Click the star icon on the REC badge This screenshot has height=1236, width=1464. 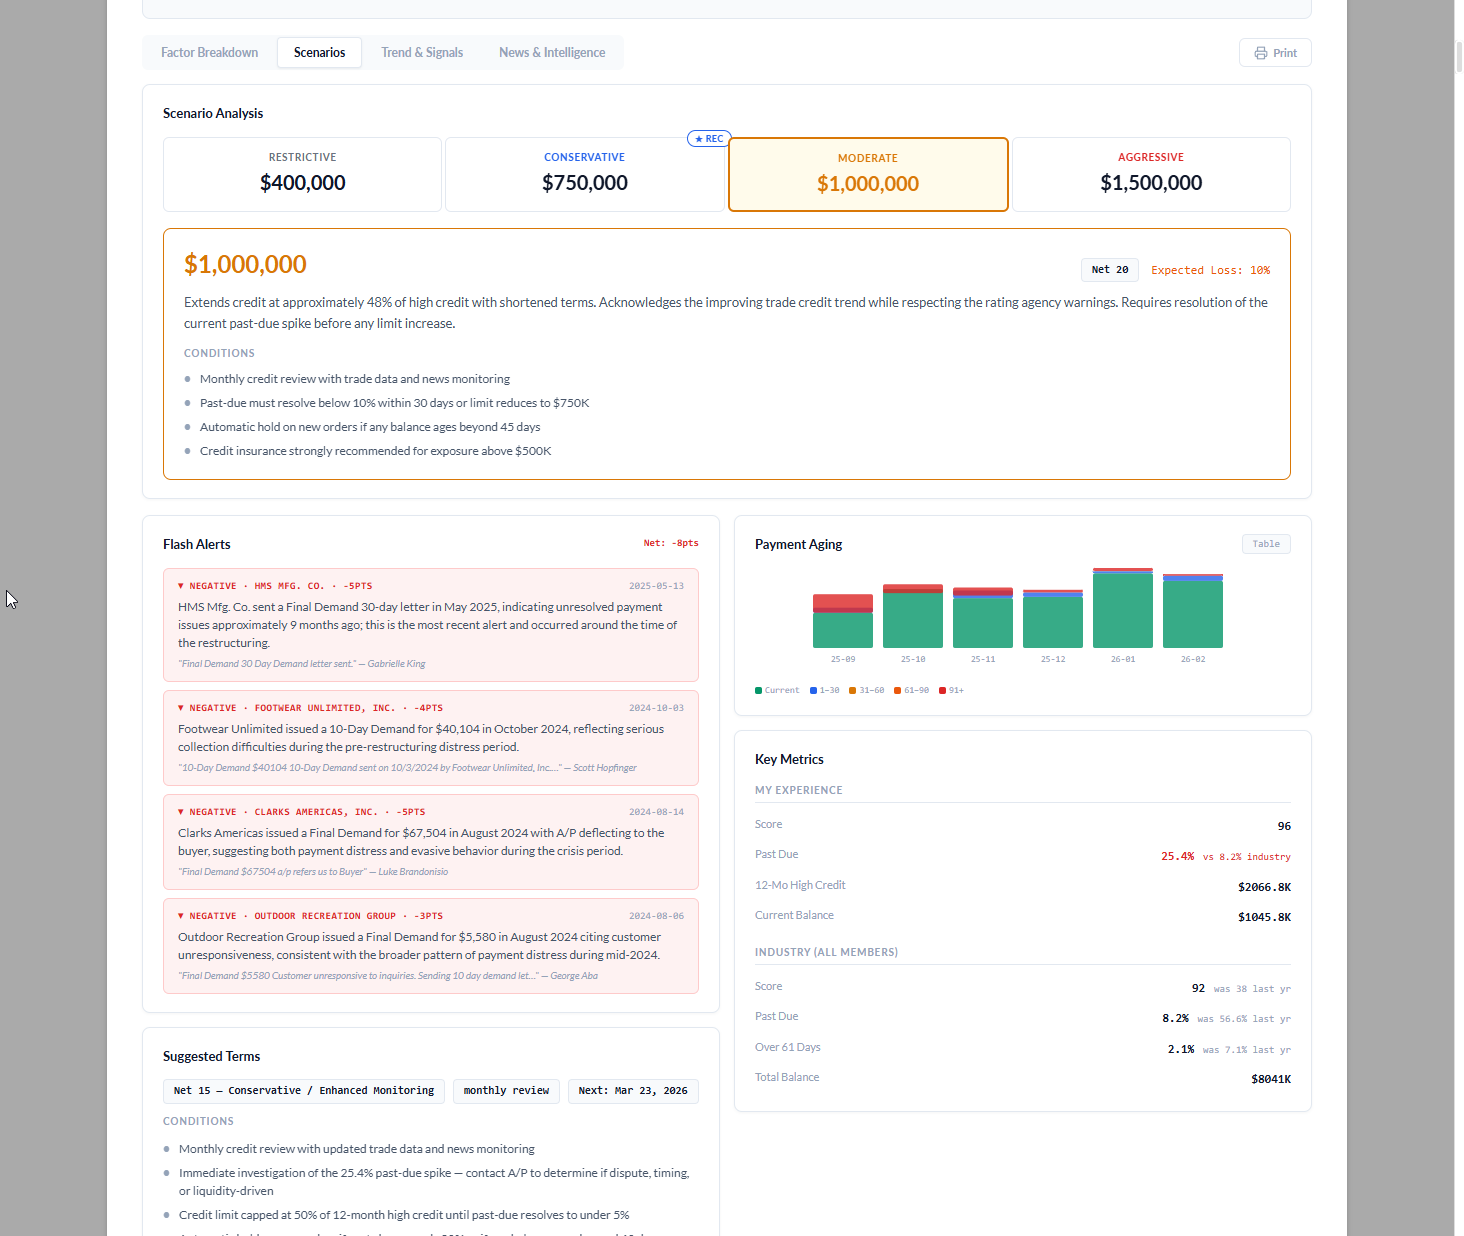[x=699, y=138]
